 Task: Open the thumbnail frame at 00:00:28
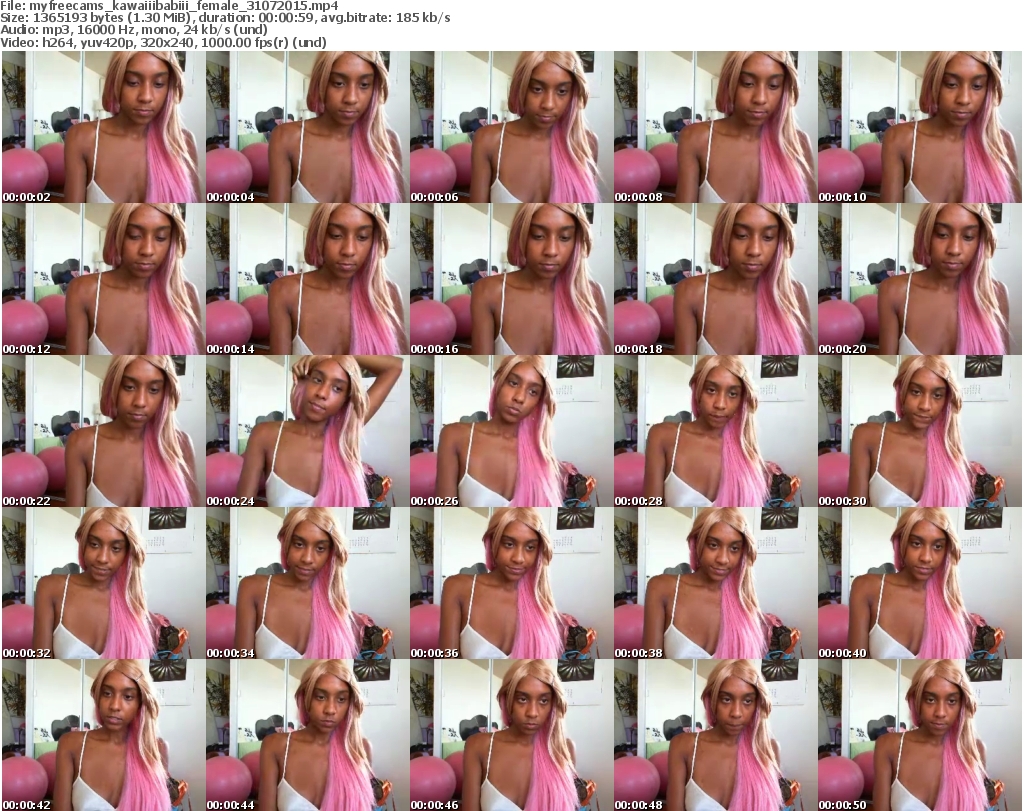(x=714, y=432)
